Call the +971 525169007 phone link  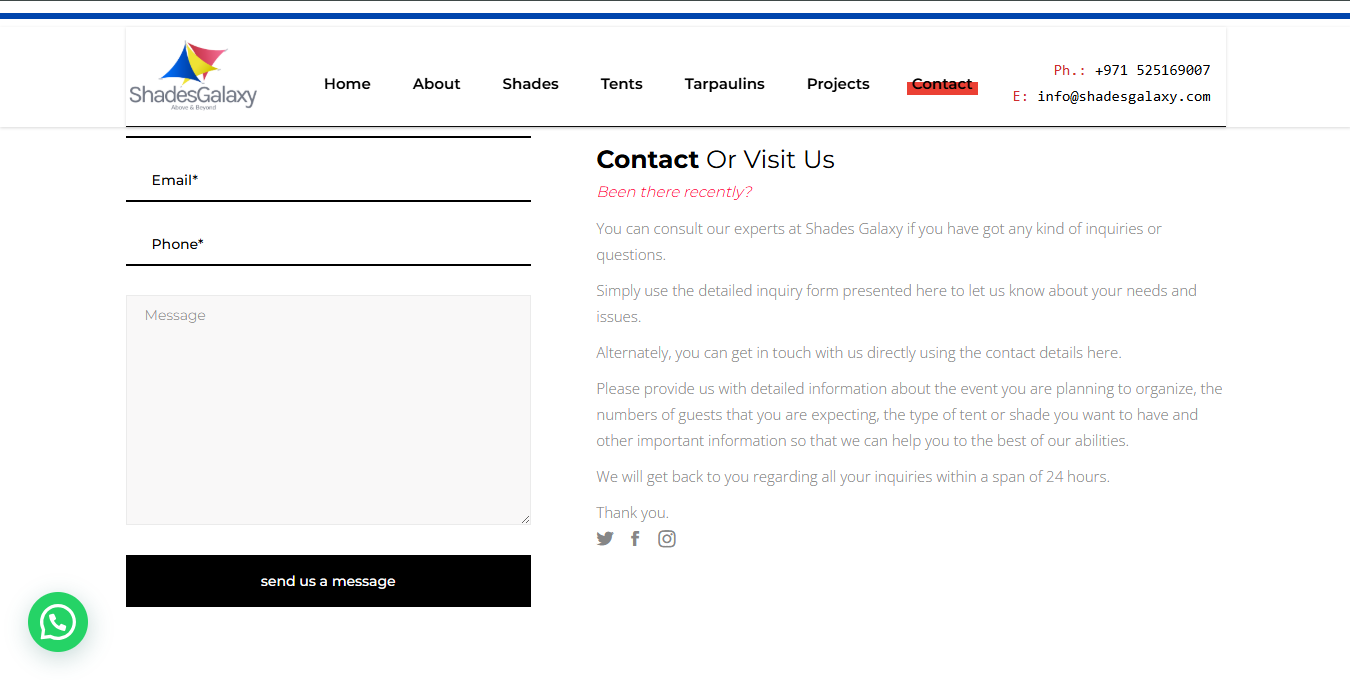click(1152, 70)
